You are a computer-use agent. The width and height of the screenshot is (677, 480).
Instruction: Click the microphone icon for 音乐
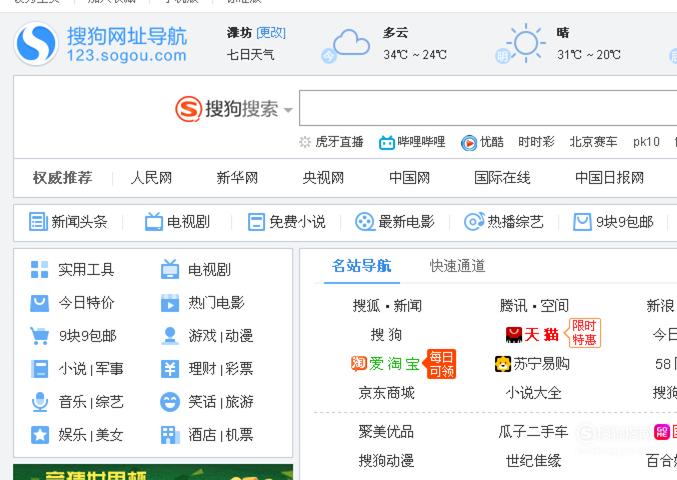(x=40, y=402)
